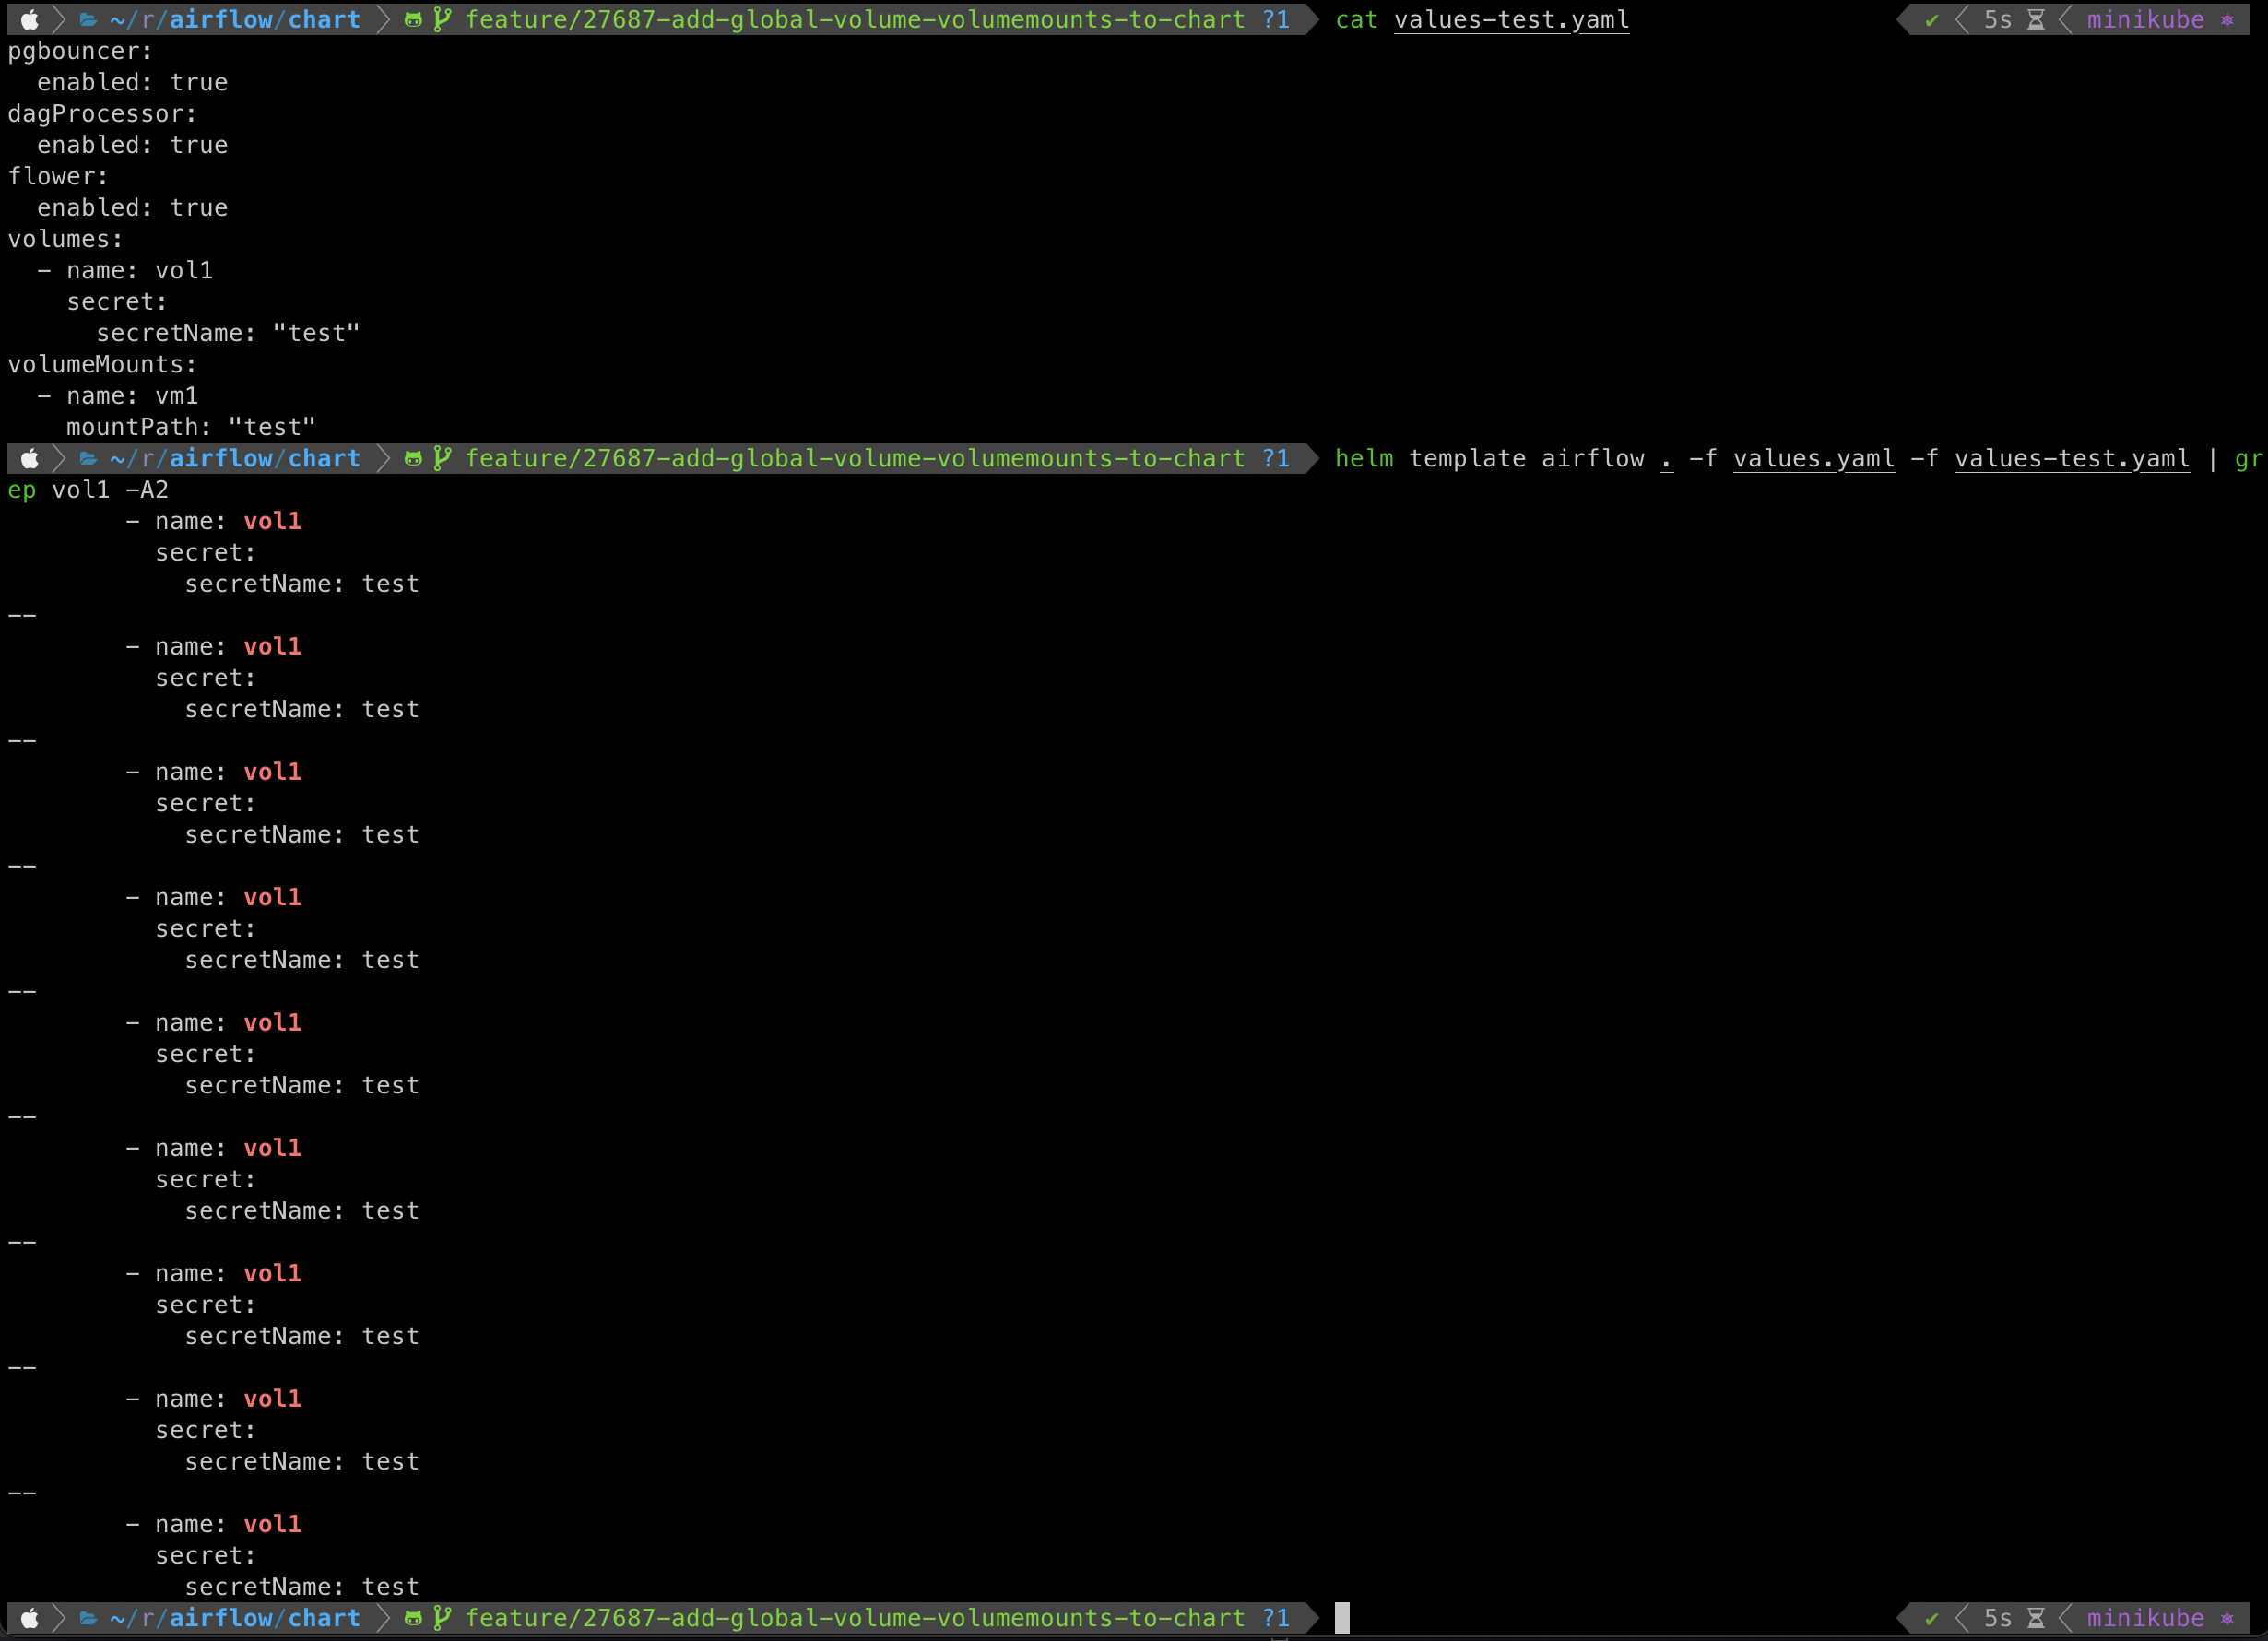The image size is (2268, 1641).
Task: Click the underlined values-test.yaml after the cat command
Action: (1511, 20)
